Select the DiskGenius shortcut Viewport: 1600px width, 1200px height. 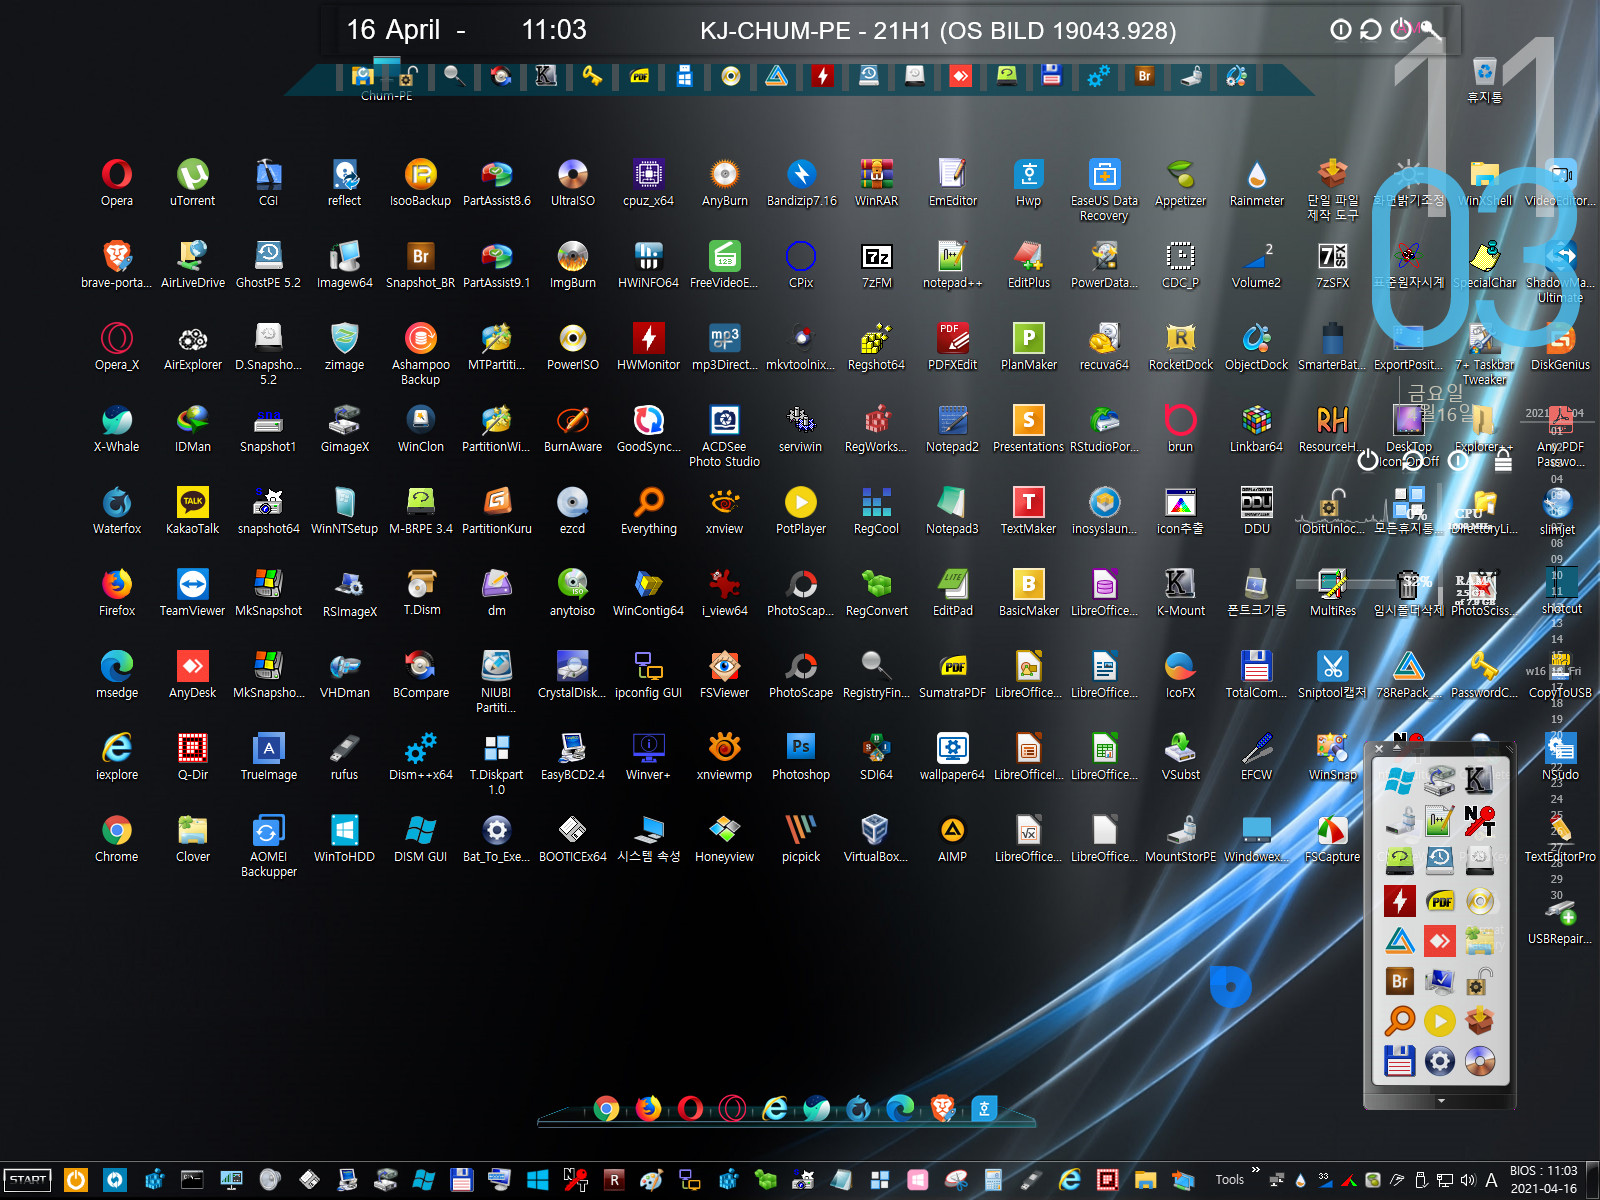[1560, 346]
